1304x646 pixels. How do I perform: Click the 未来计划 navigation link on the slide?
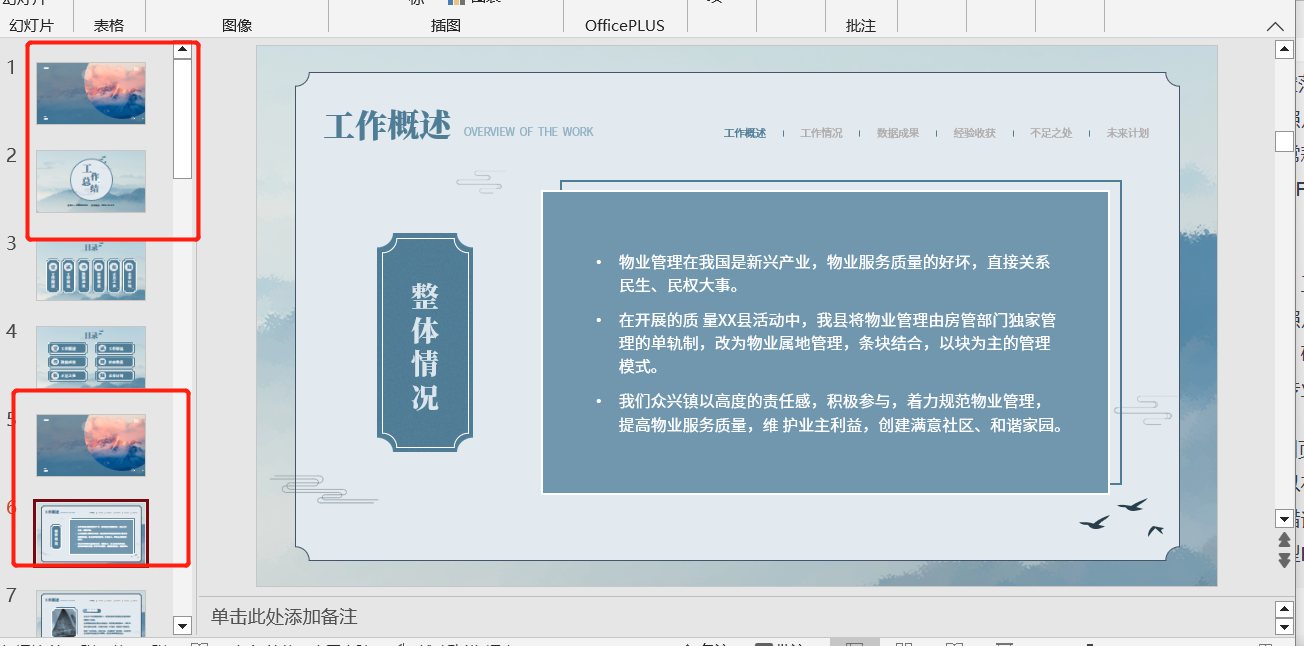click(x=1128, y=132)
